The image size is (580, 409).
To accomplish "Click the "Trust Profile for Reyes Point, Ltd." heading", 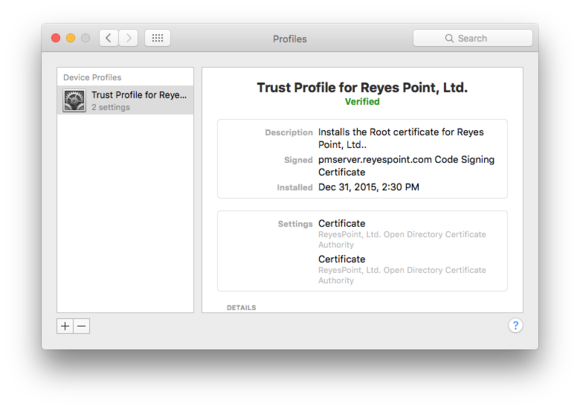I will 362,88.
